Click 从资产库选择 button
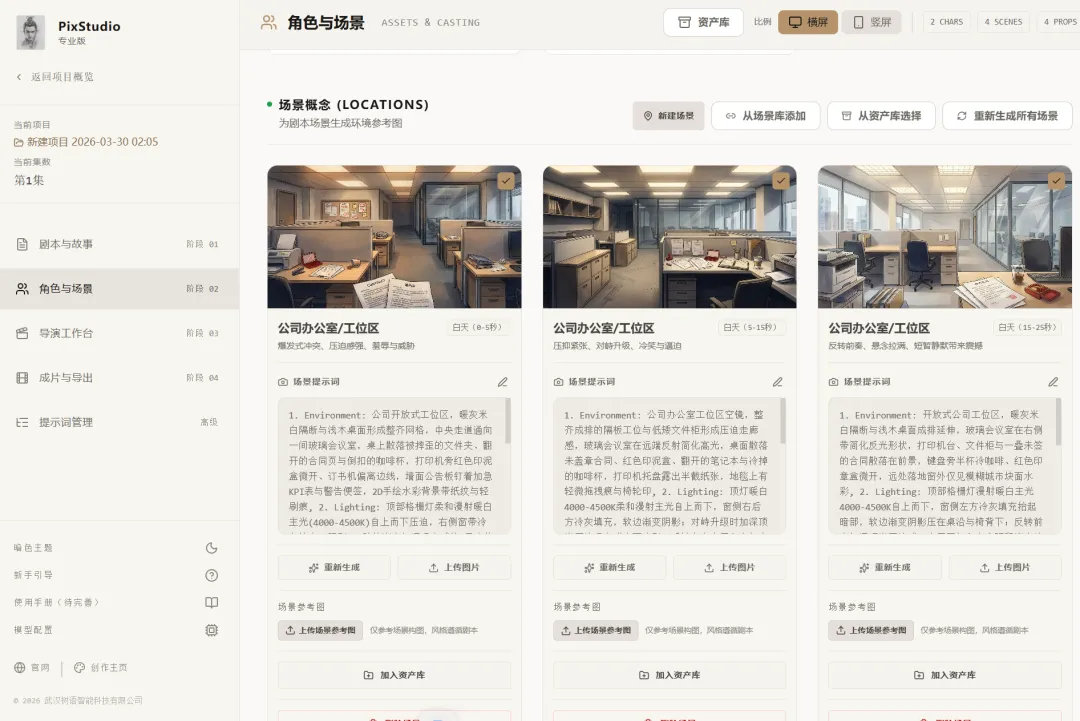1080x721 pixels. (881, 116)
